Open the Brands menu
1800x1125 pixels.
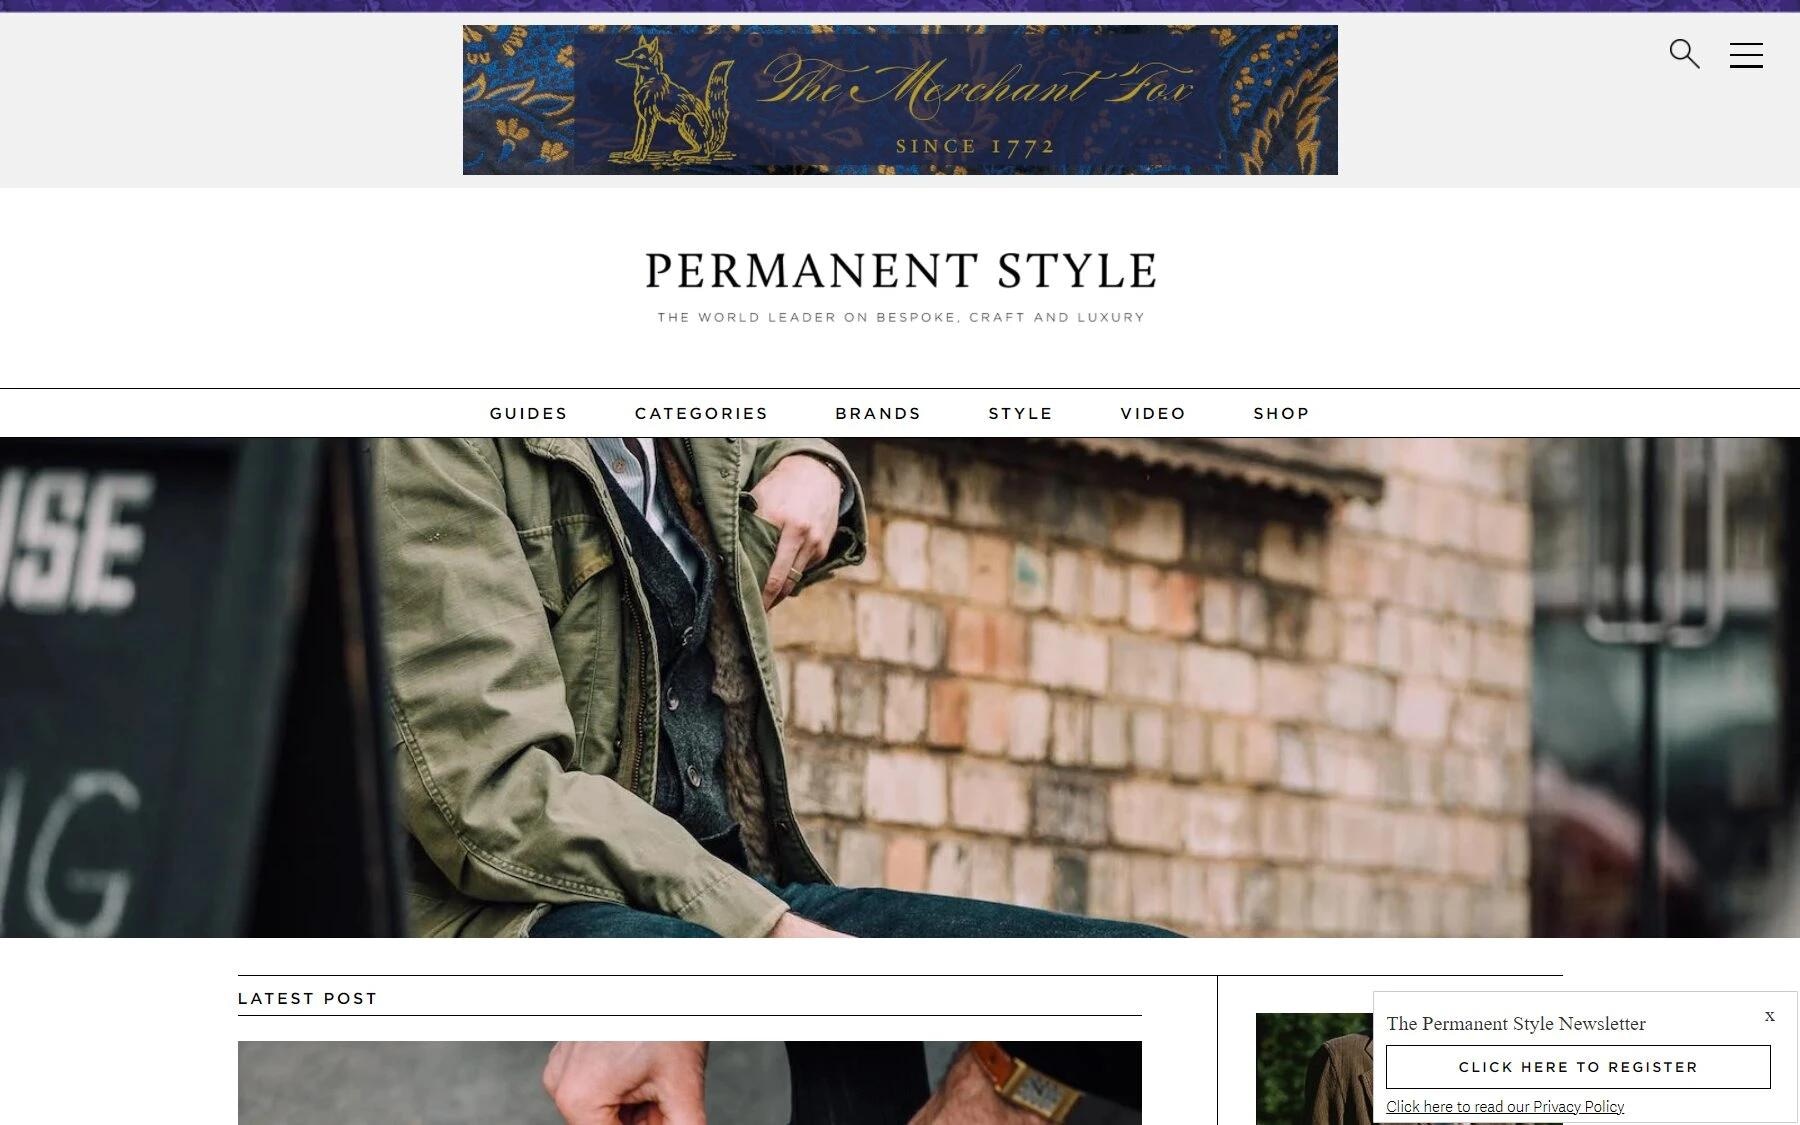coord(878,413)
